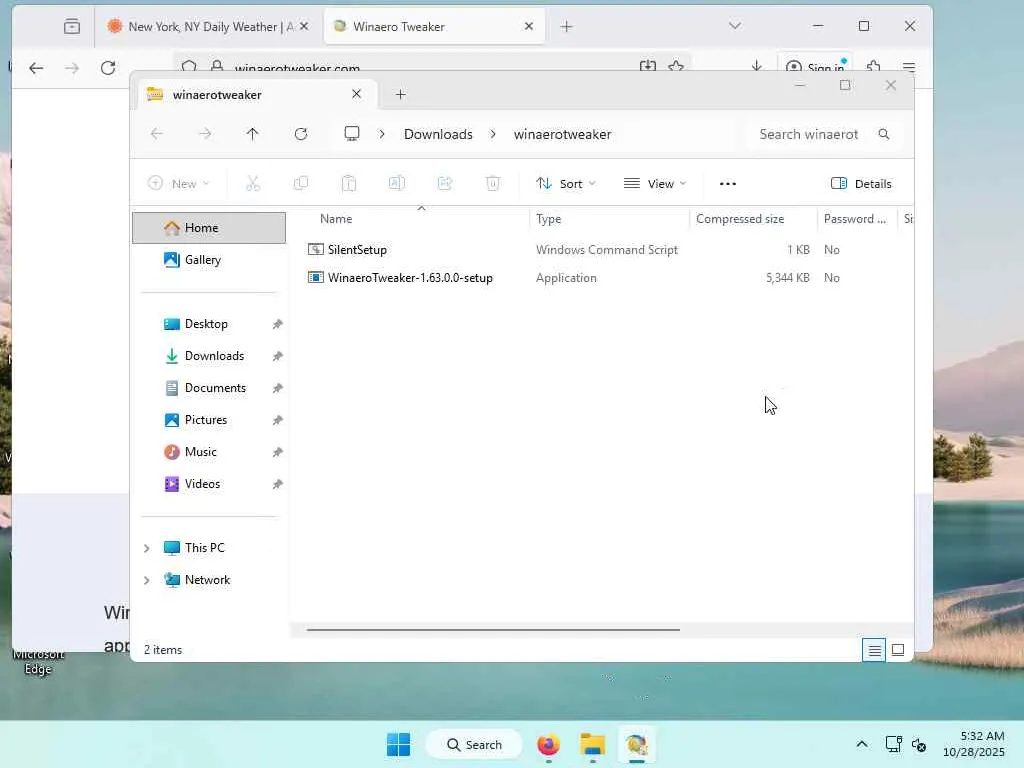Close the Winaero Tweaker Firefox tab

coord(529,26)
